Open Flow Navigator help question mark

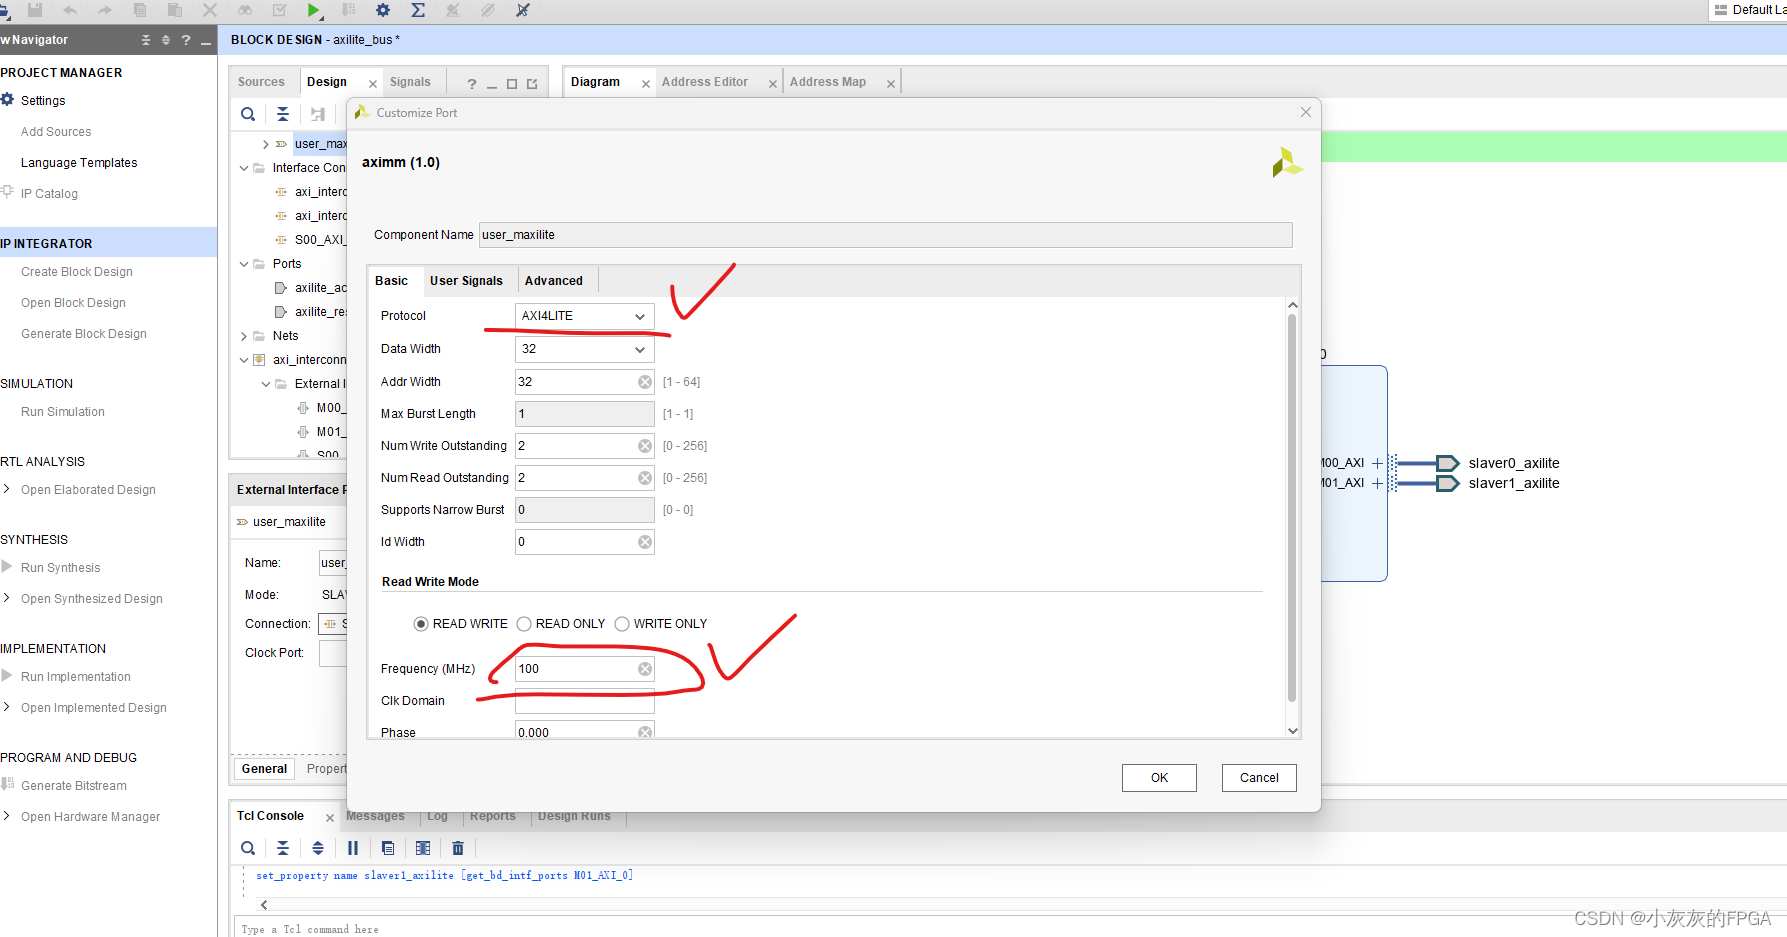coord(186,40)
